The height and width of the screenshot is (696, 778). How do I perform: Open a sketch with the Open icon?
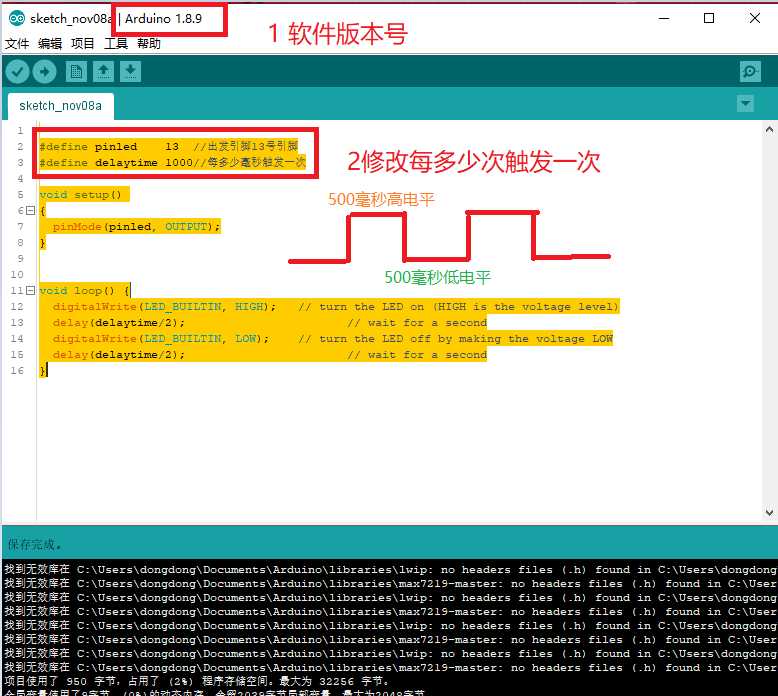[103, 72]
